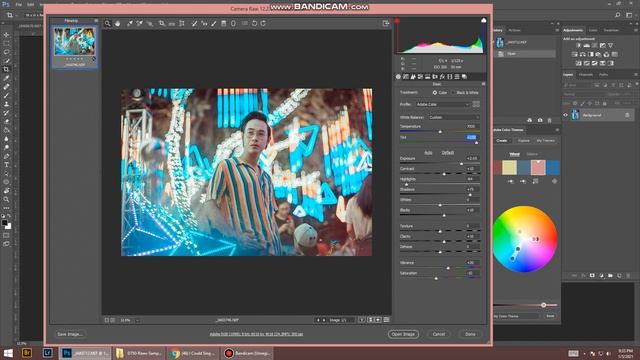The image size is (640, 360).
Task: Click the Cancel button in Camera Raw
Action: [439, 334]
